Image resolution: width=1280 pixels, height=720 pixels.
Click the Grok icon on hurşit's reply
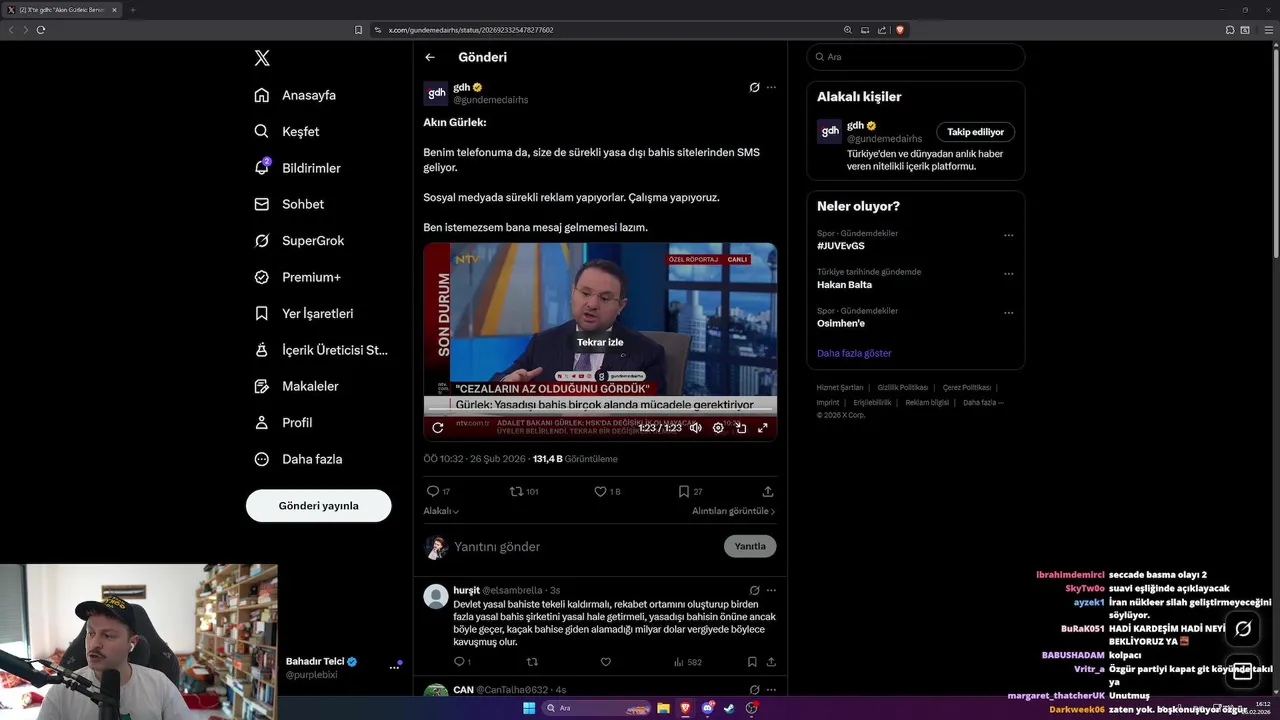(754, 590)
